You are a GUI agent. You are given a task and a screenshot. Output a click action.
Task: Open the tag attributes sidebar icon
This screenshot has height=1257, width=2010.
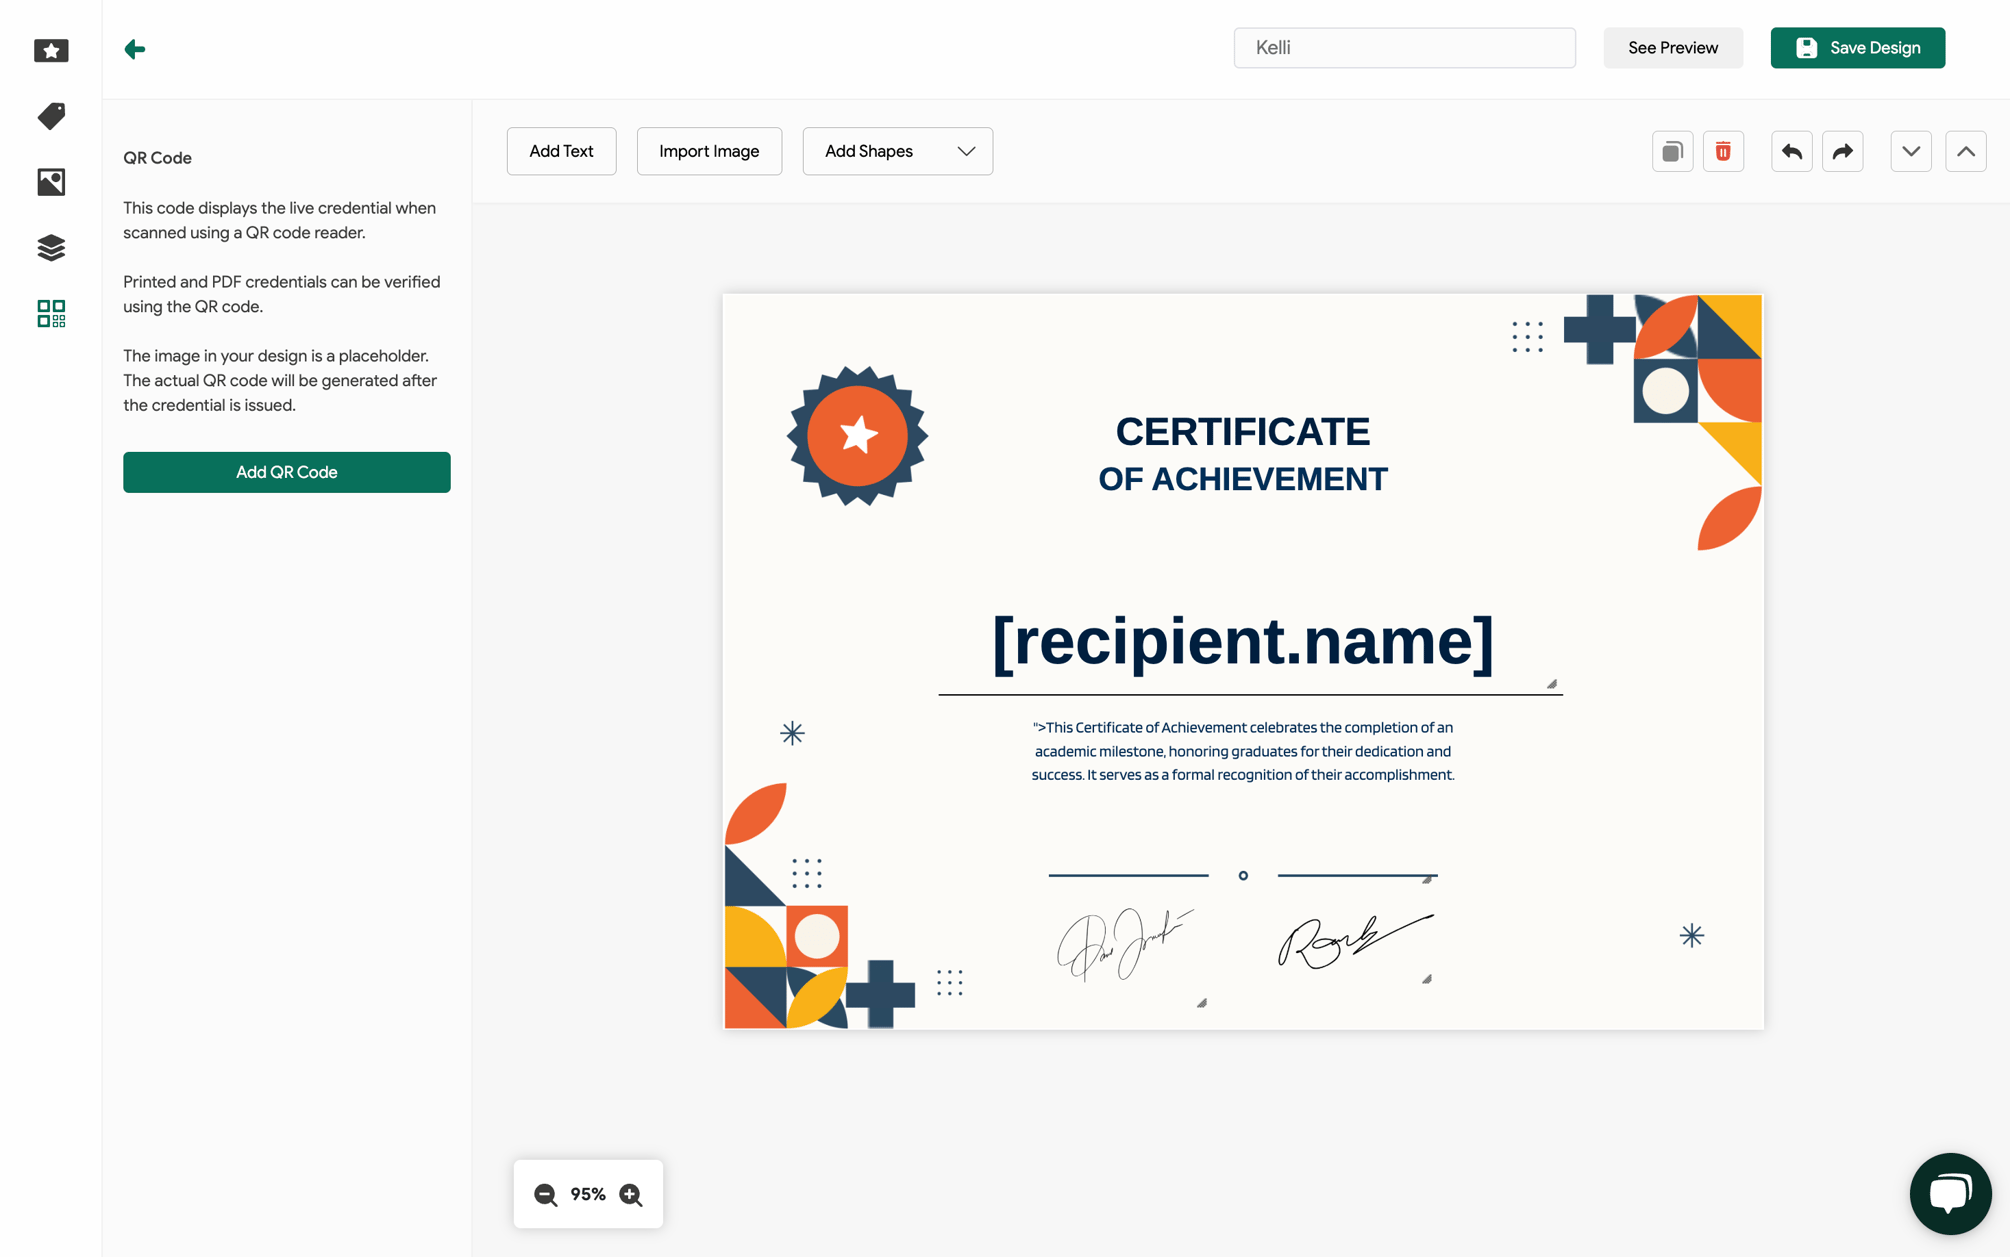point(51,116)
